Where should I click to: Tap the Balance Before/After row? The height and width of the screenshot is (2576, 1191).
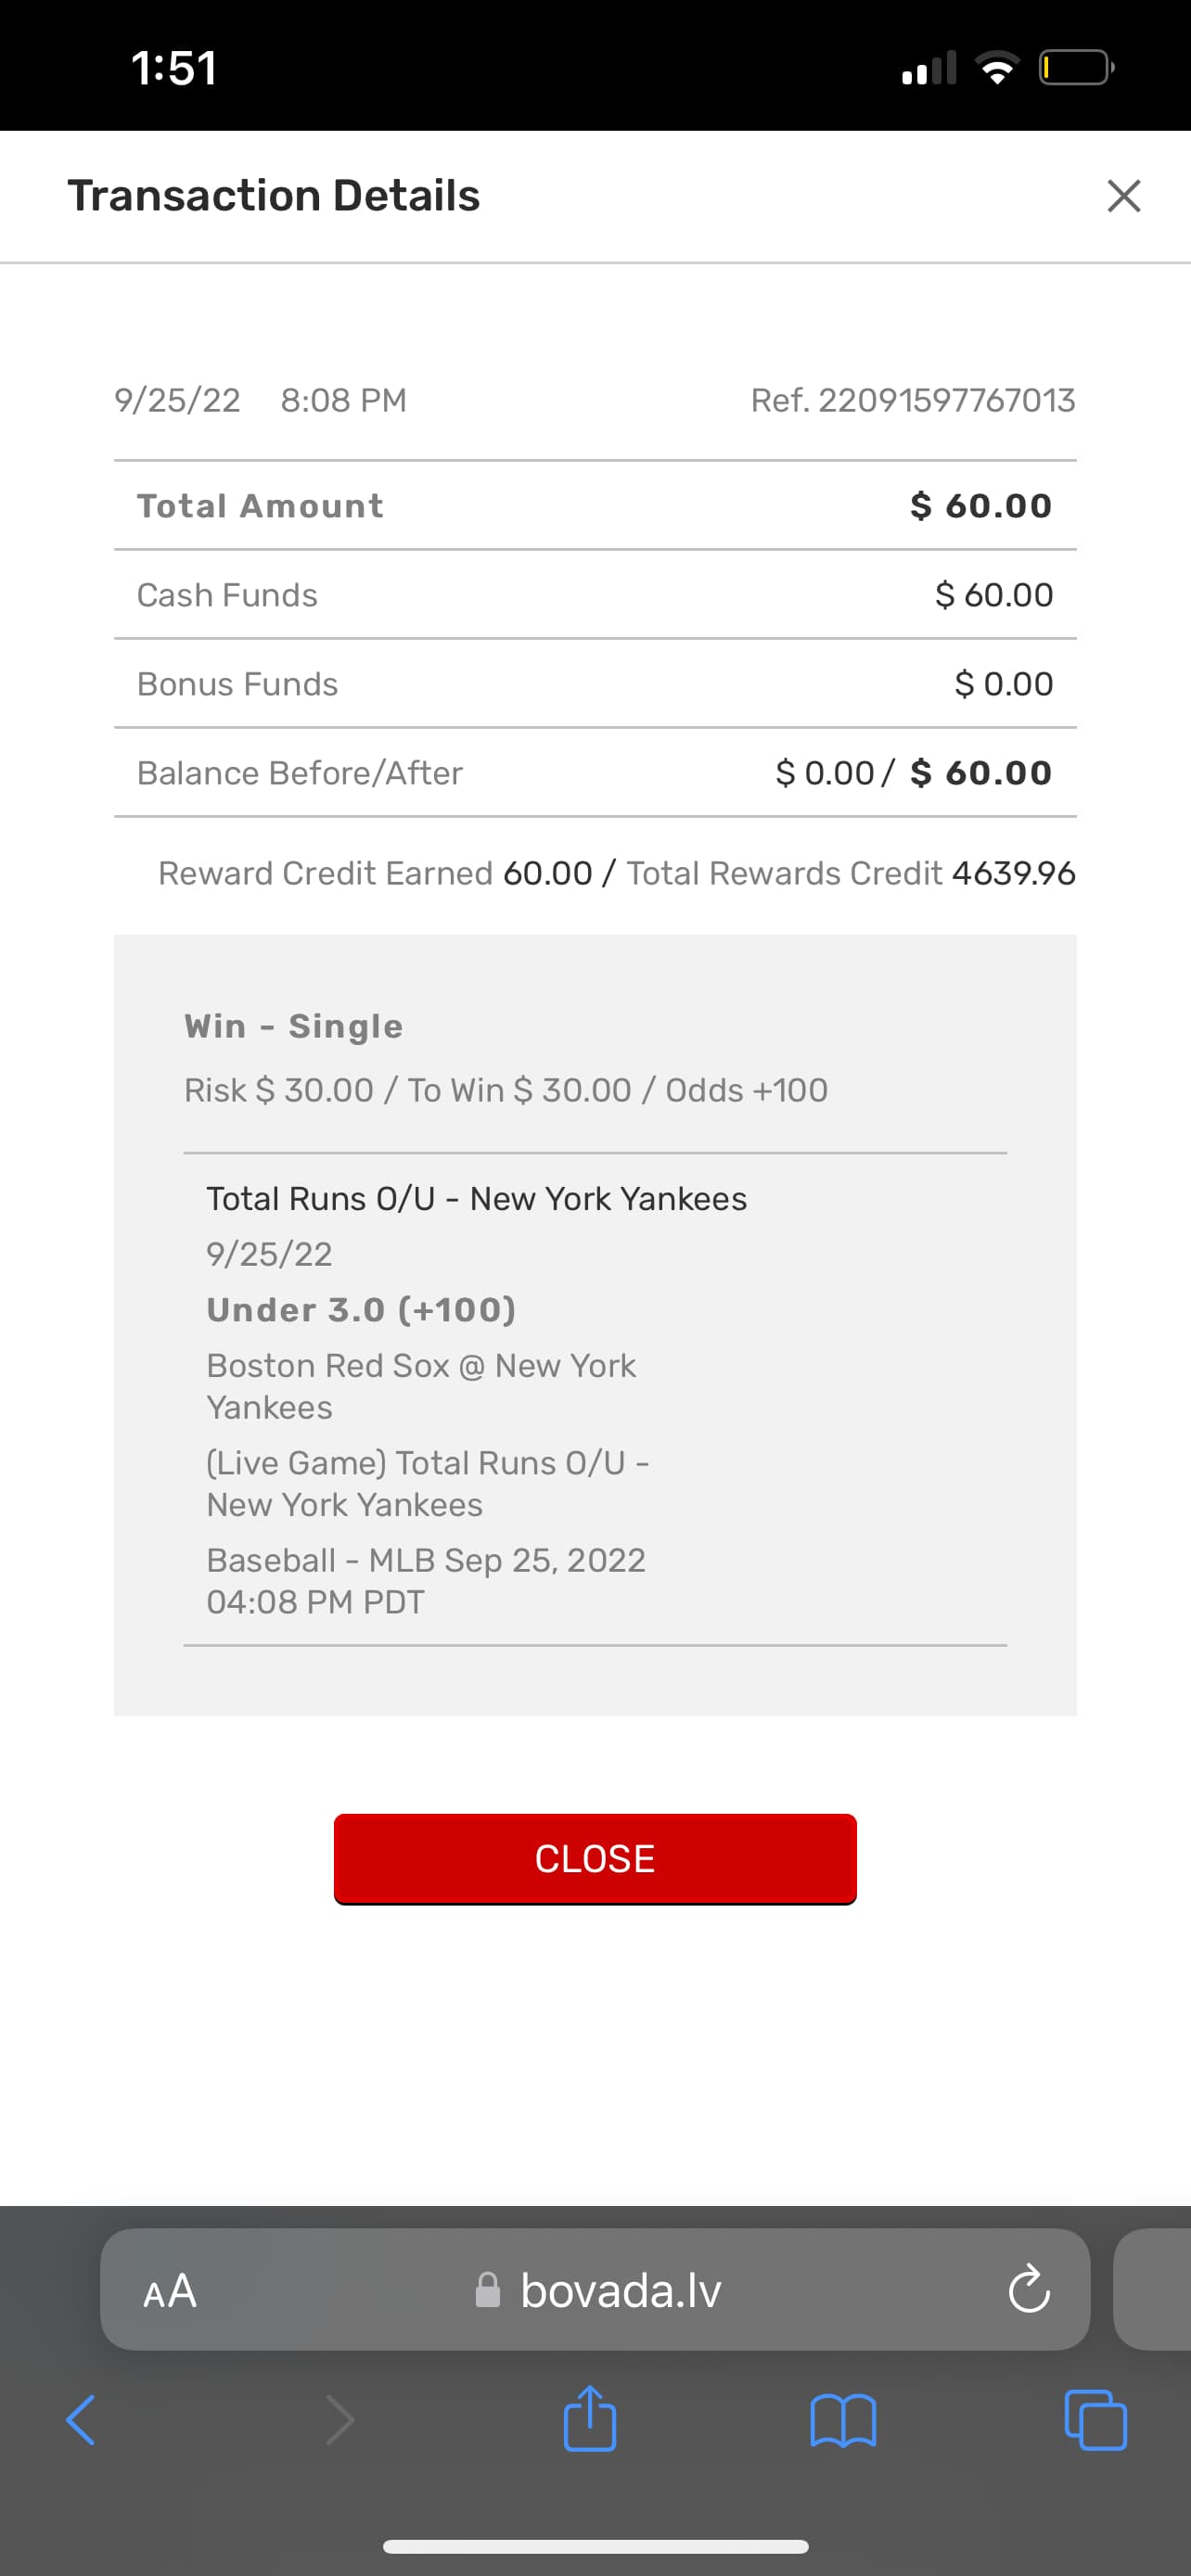click(x=595, y=773)
